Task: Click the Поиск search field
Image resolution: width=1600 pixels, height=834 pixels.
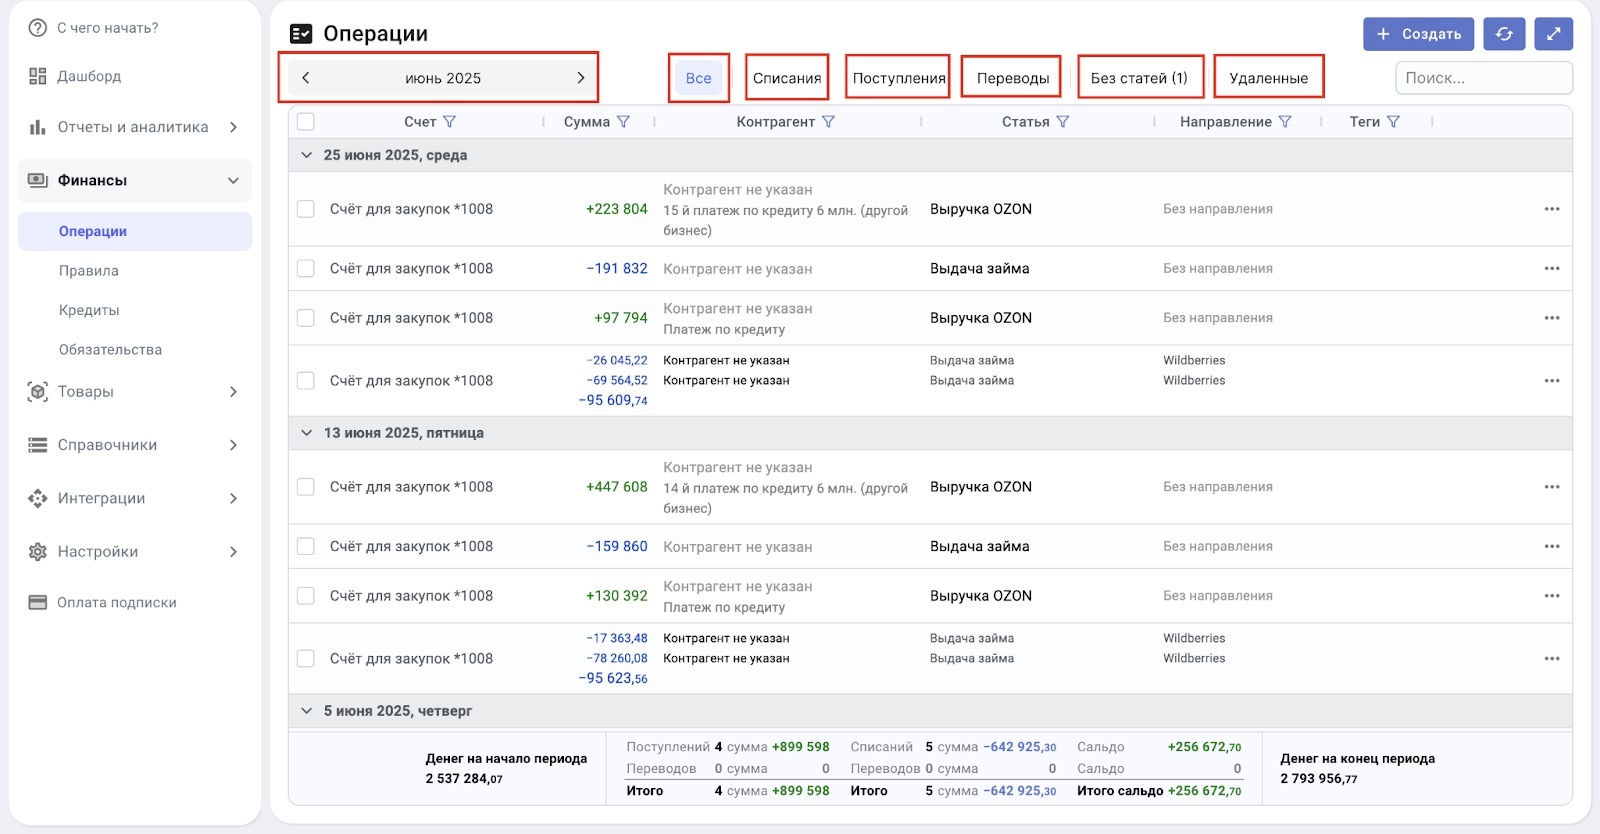Action: click(1482, 78)
